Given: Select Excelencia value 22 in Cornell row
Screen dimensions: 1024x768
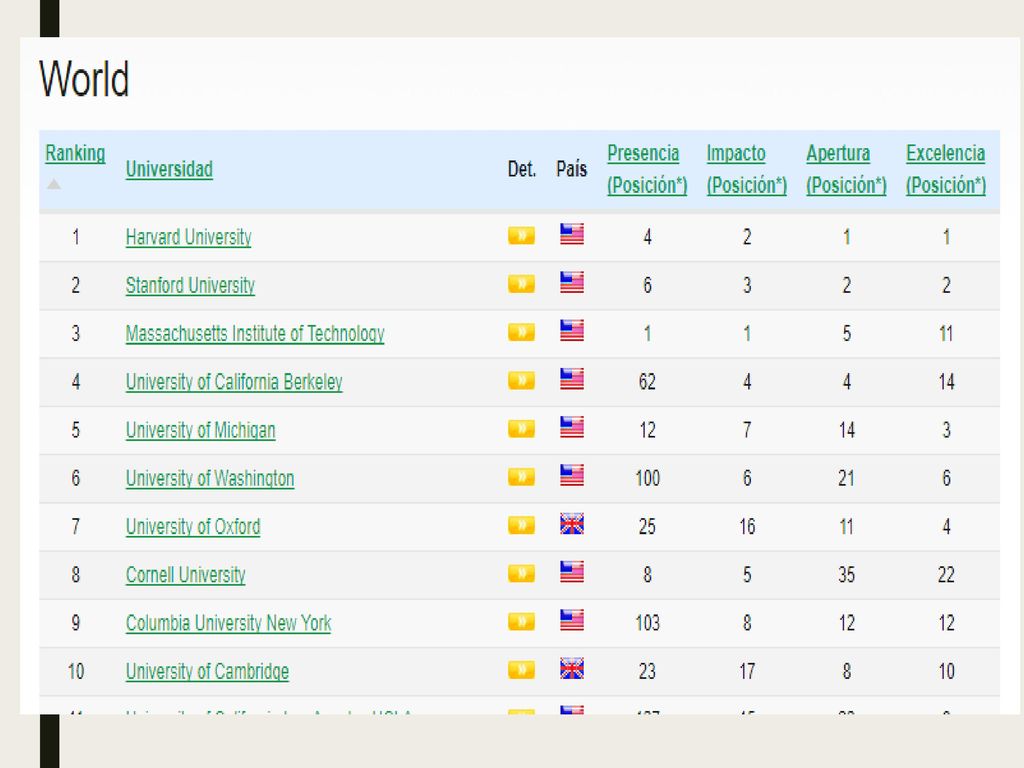Looking at the screenshot, I should 946,575.
